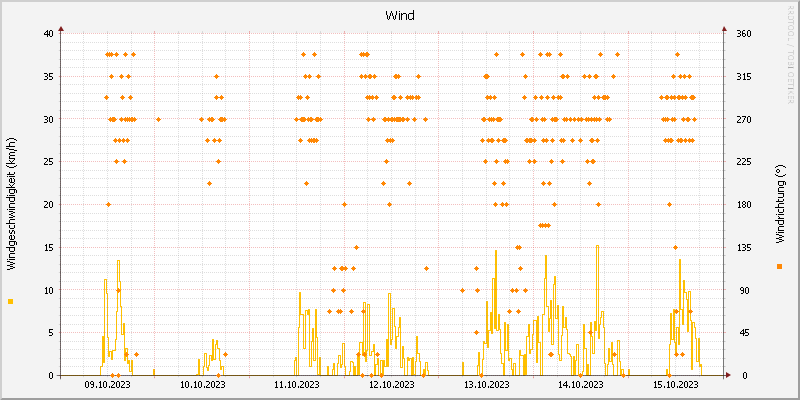Click the left axis value 15
The image size is (800, 400).
pos(48,247)
